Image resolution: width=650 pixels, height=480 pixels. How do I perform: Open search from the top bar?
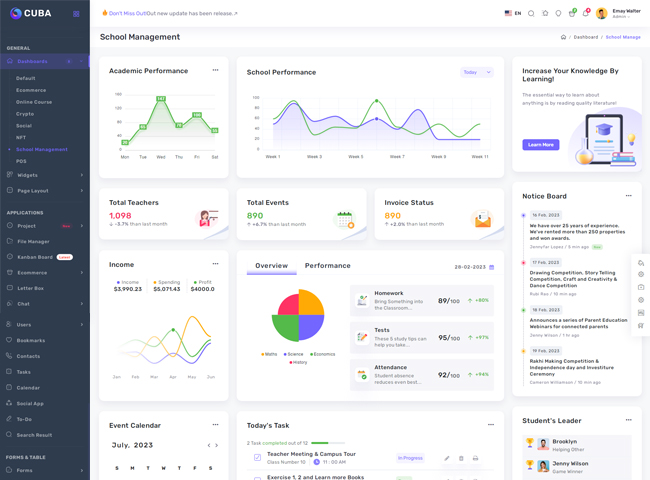[531, 14]
